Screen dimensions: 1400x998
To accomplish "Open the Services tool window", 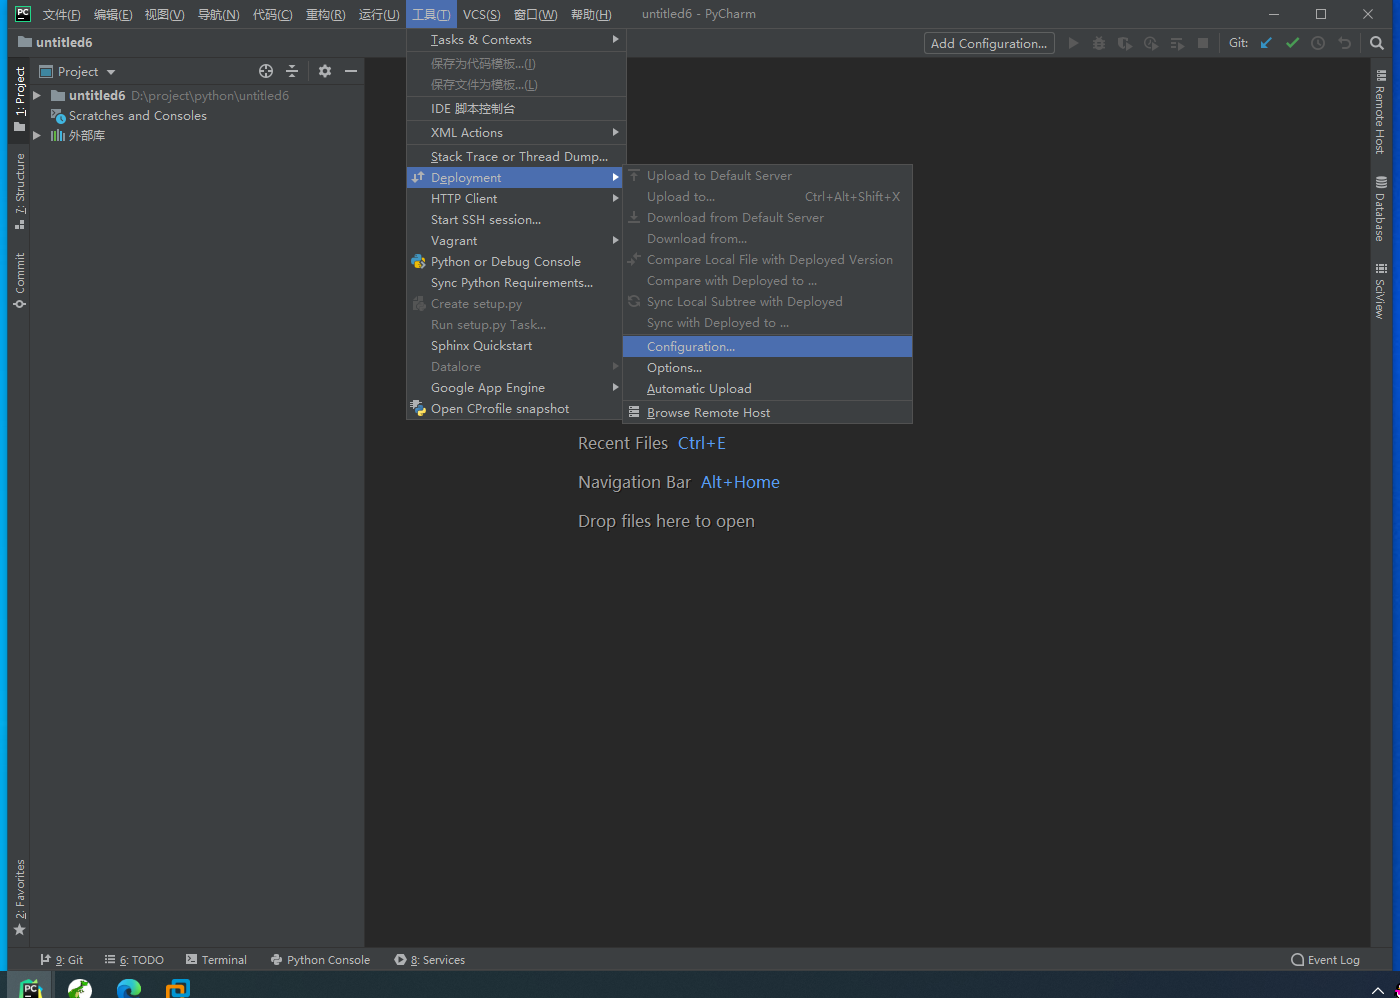I will 430,959.
